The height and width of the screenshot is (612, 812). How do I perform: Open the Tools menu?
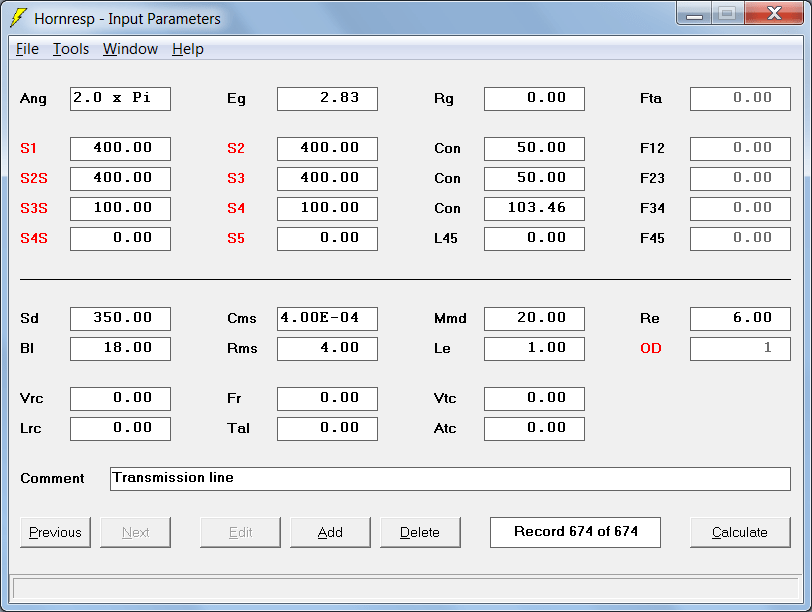tap(71, 49)
